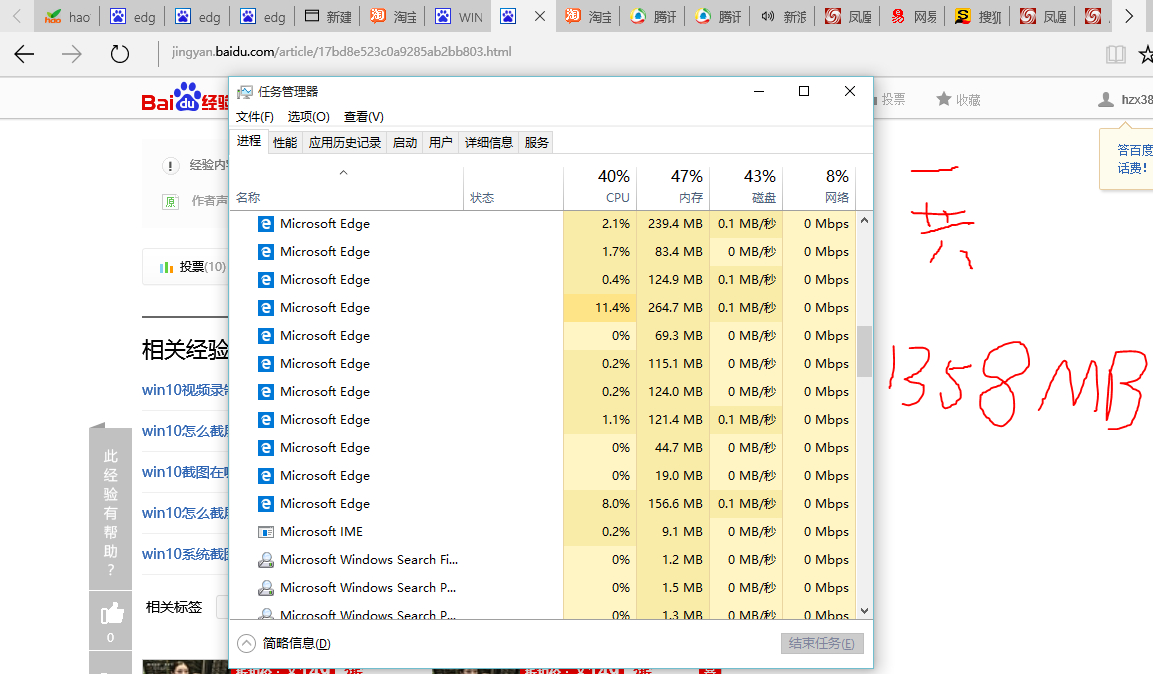The image size is (1153, 674).
Task: Open the win10视频录 related link
Action: point(185,390)
